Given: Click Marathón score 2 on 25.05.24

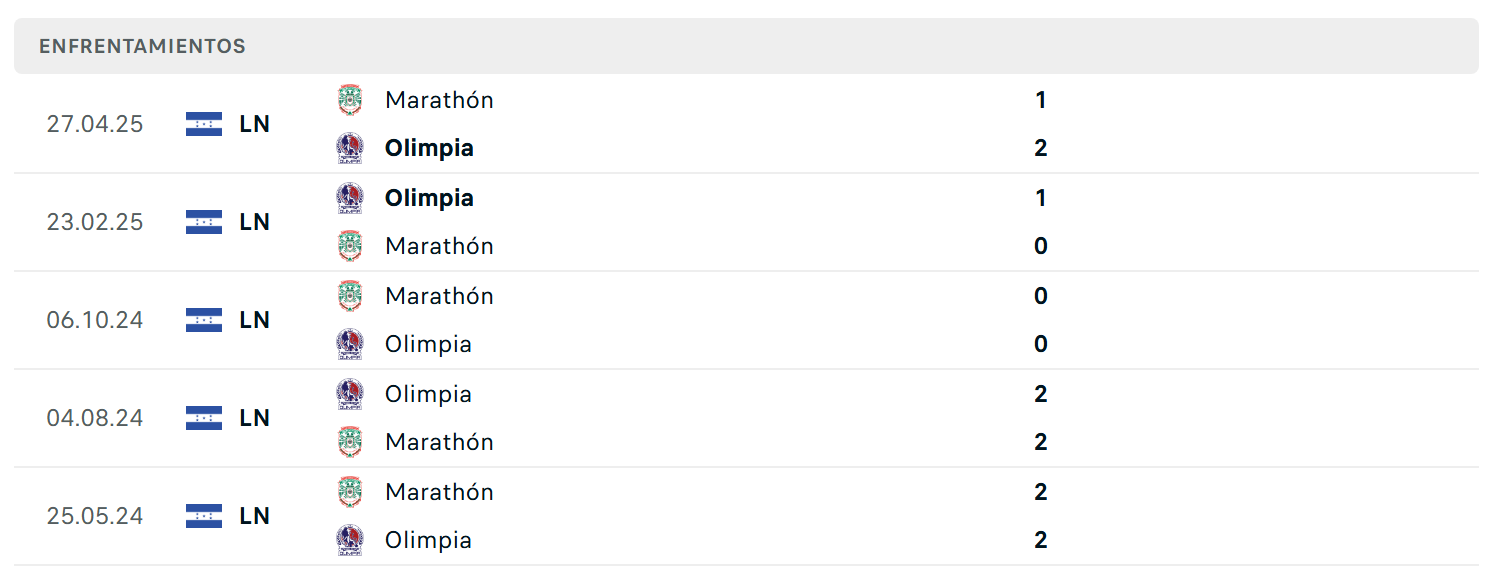Looking at the screenshot, I should point(1041,492).
